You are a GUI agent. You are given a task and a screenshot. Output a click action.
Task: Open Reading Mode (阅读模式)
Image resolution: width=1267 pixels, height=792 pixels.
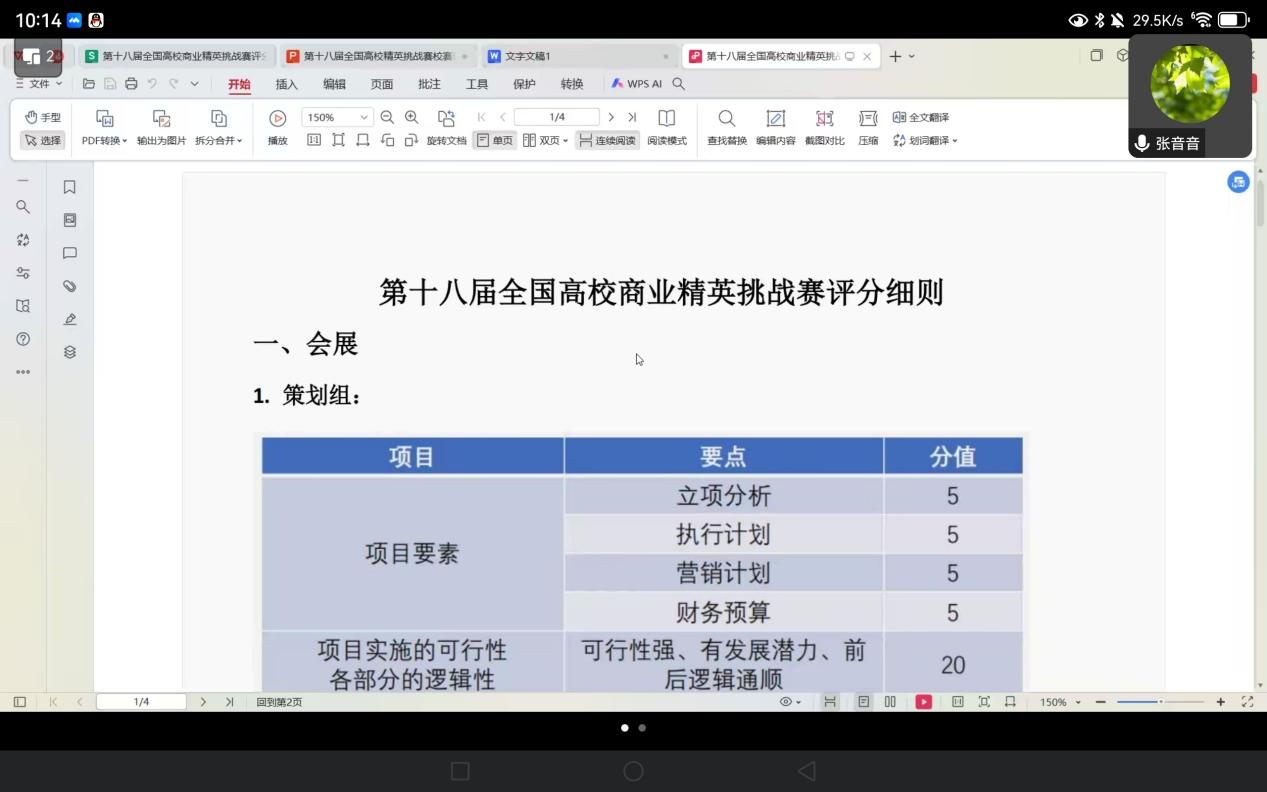tap(666, 119)
